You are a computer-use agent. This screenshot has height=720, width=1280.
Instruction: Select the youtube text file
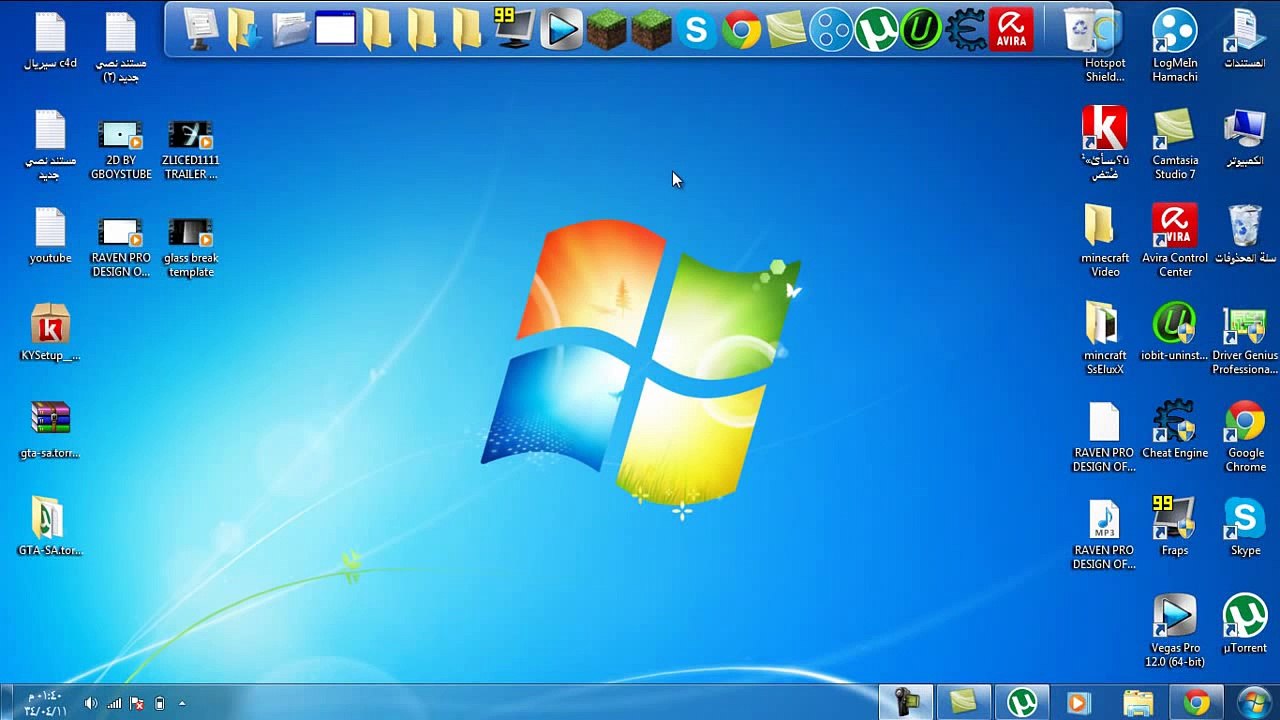tap(50, 236)
